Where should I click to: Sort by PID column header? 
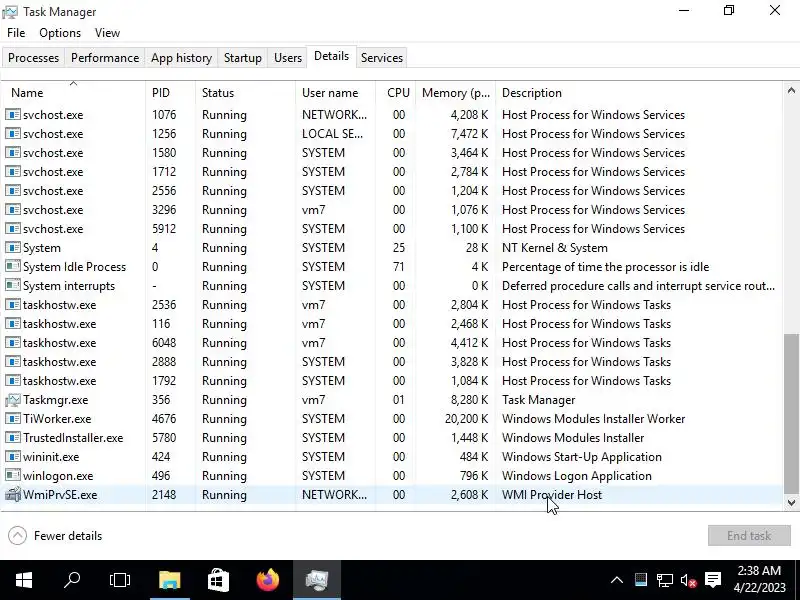click(170, 93)
